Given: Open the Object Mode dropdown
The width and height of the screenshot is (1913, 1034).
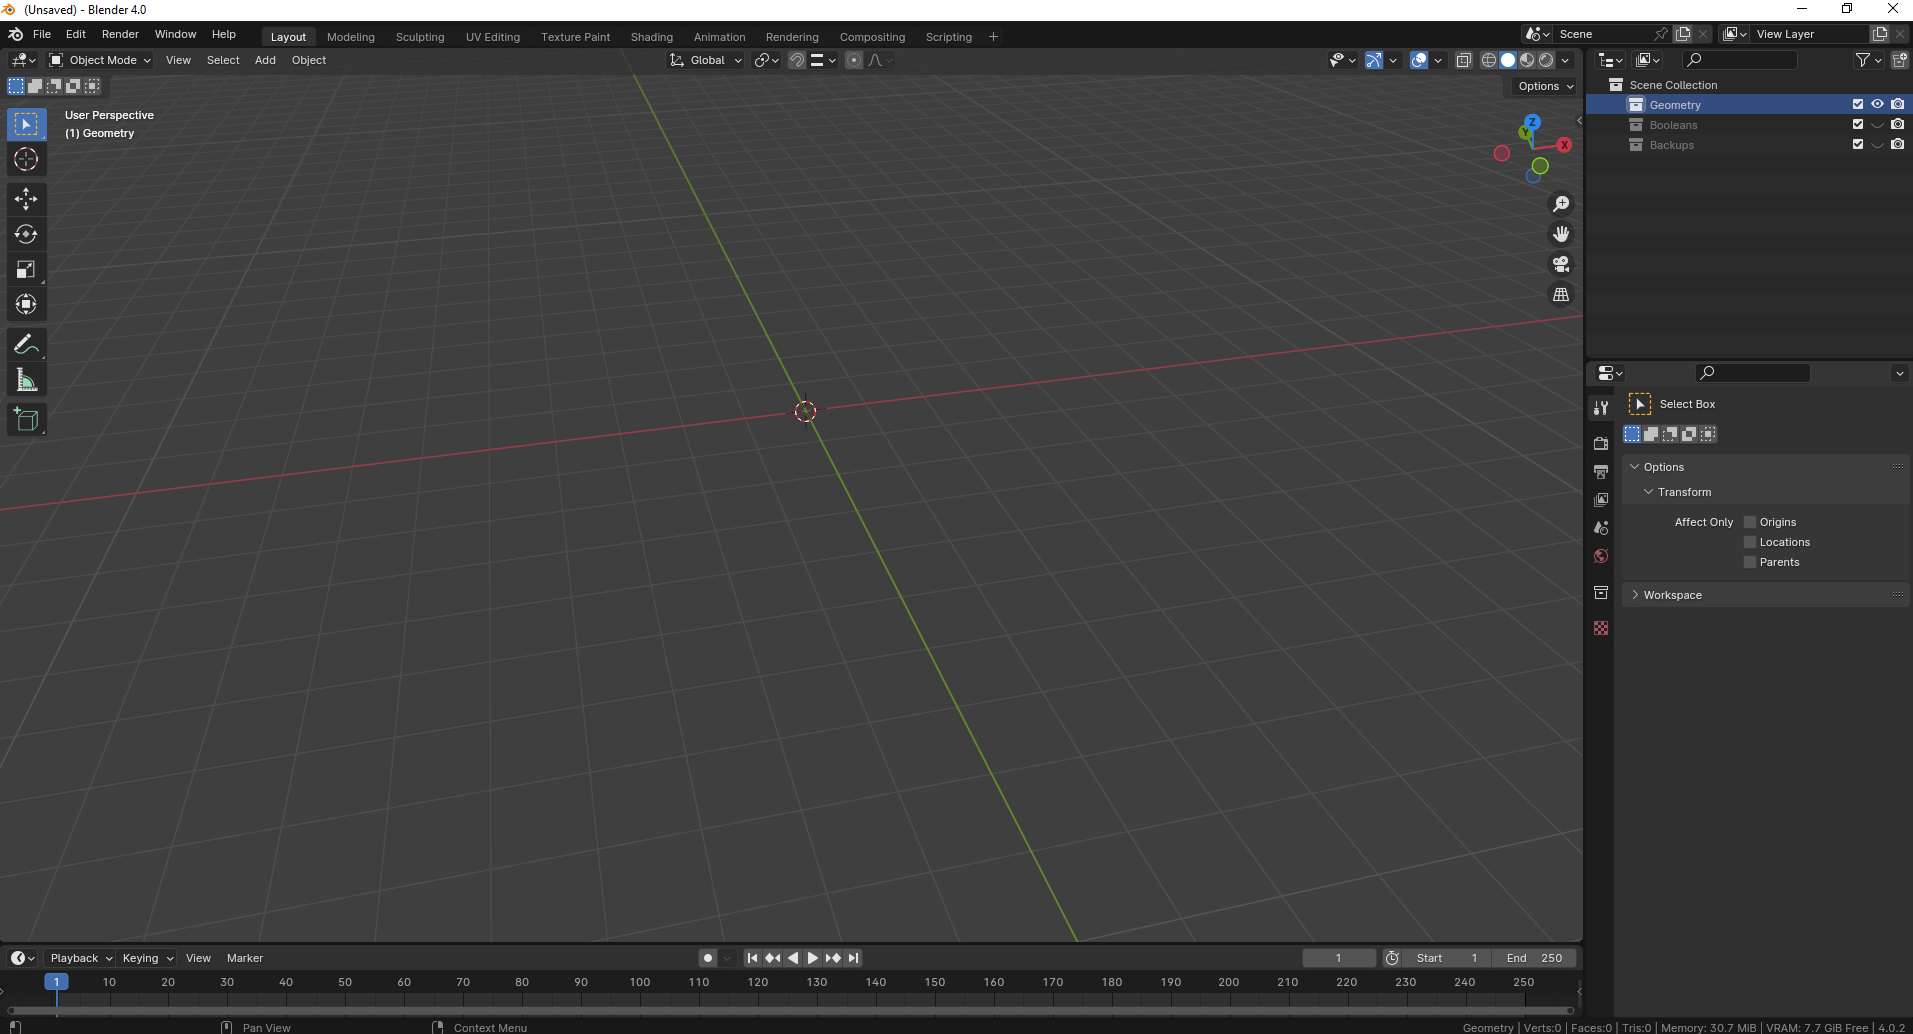Looking at the screenshot, I should pyautogui.click(x=100, y=60).
